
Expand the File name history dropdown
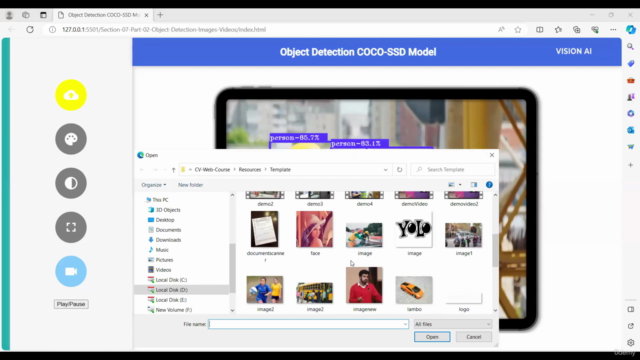point(405,324)
